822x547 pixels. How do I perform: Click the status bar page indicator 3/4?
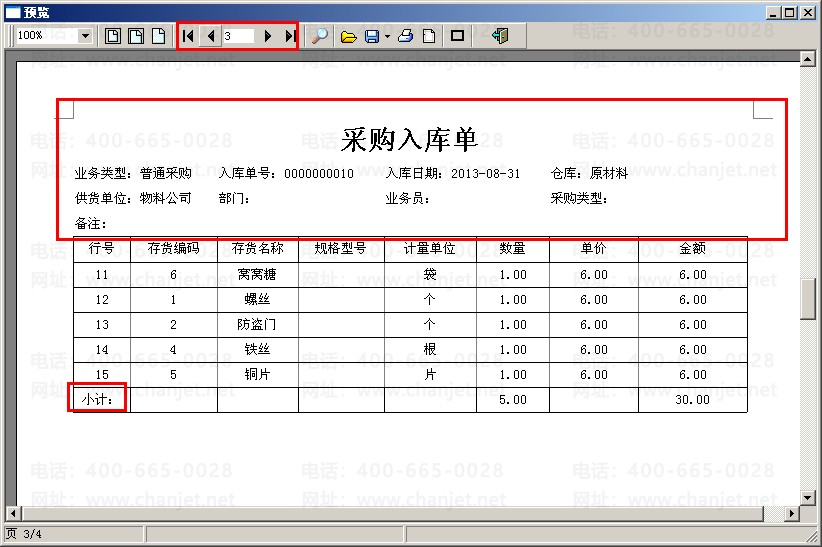point(24,534)
